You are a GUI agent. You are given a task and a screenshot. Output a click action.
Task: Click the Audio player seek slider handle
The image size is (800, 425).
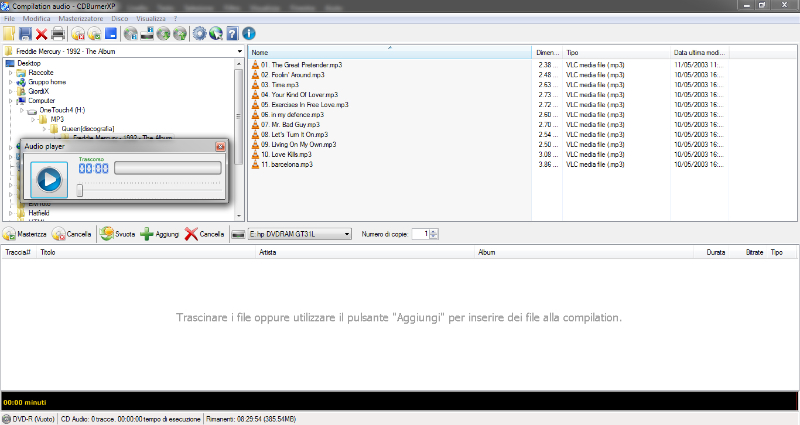tap(80, 190)
